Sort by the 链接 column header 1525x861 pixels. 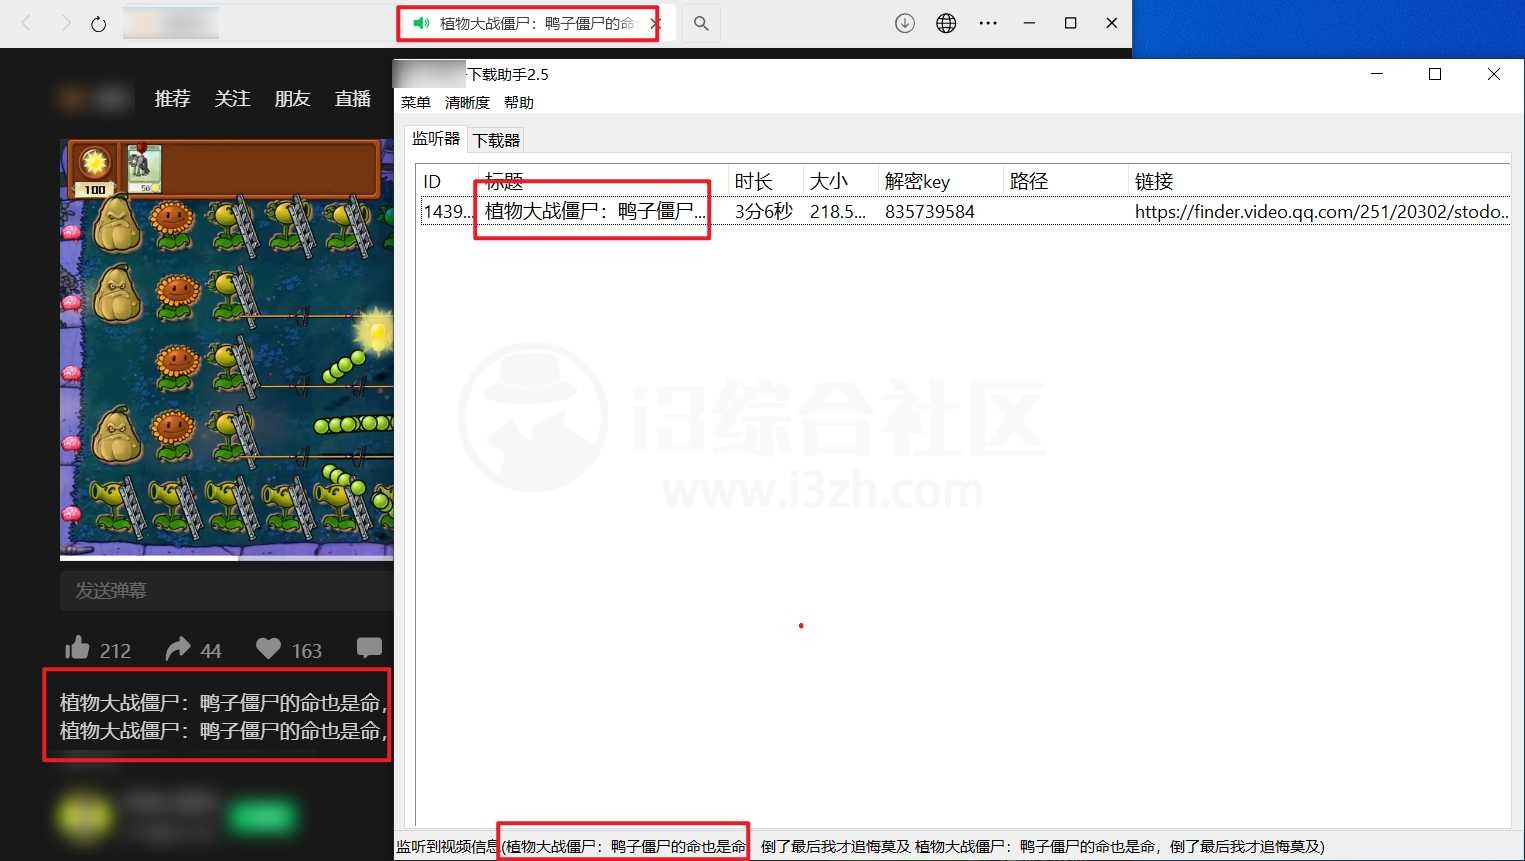coord(1319,181)
